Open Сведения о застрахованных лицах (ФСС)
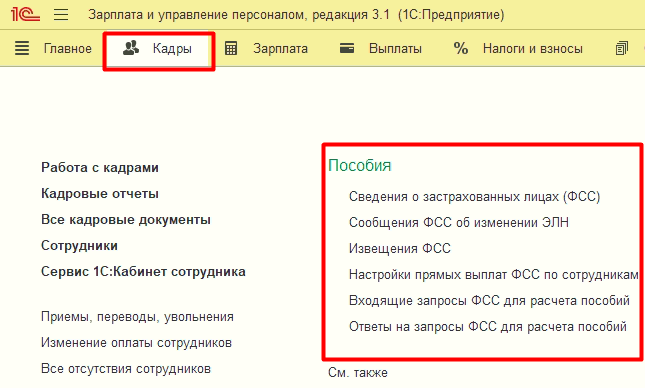The width and height of the screenshot is (645, 388). [474, 197]
